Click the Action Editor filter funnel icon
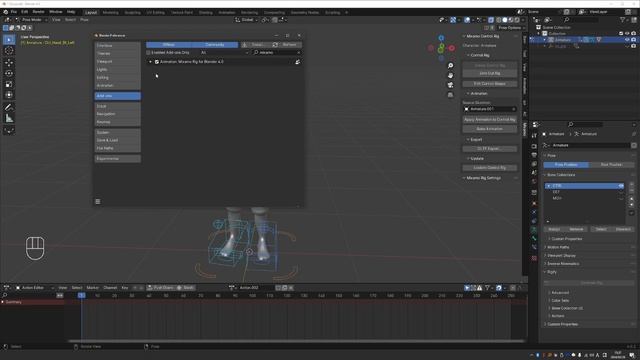Viewport: 640px width, 360px height. point(487,288)
